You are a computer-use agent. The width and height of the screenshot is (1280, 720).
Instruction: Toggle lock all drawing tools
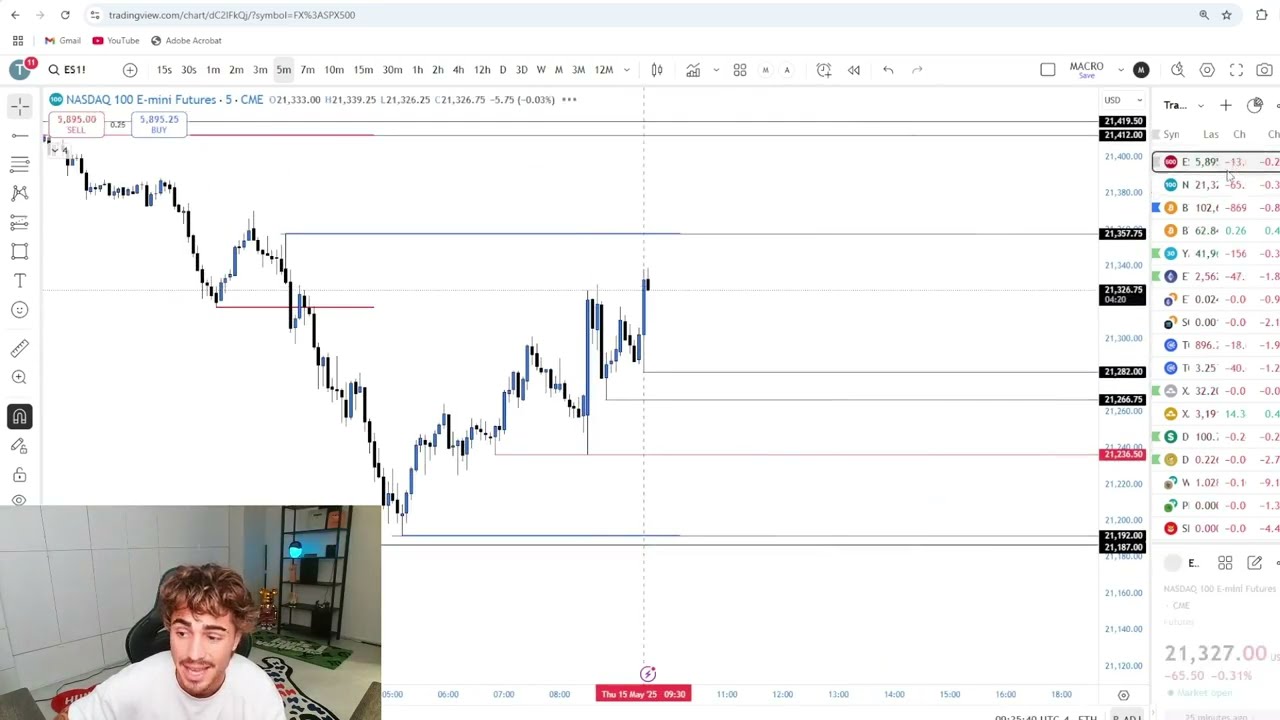click(20, 475)
